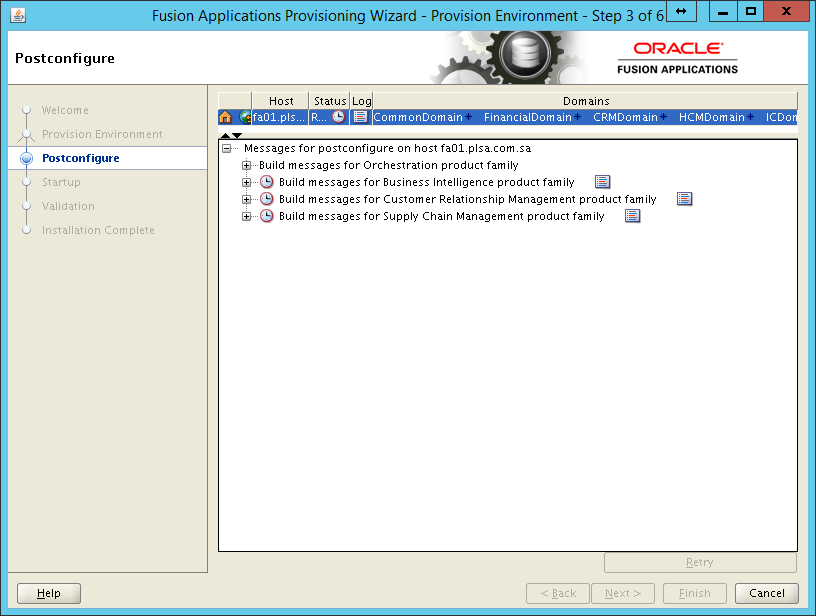Click the CRMDomain entry
This screenshot has height=616, width=816.
pos(626,117)
